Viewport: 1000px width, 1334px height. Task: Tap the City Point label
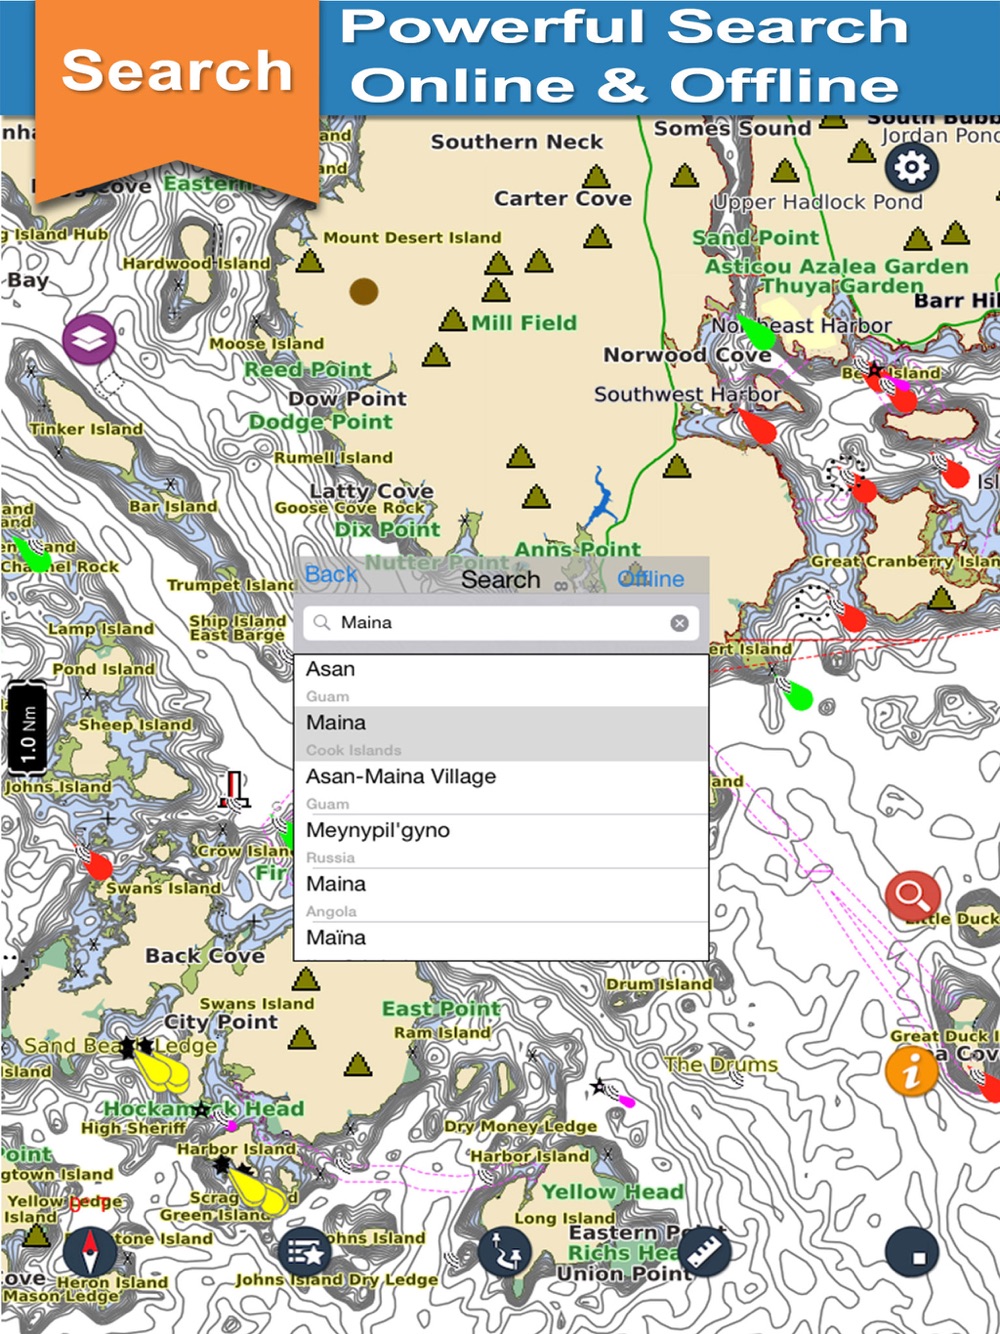(221, 1022)
